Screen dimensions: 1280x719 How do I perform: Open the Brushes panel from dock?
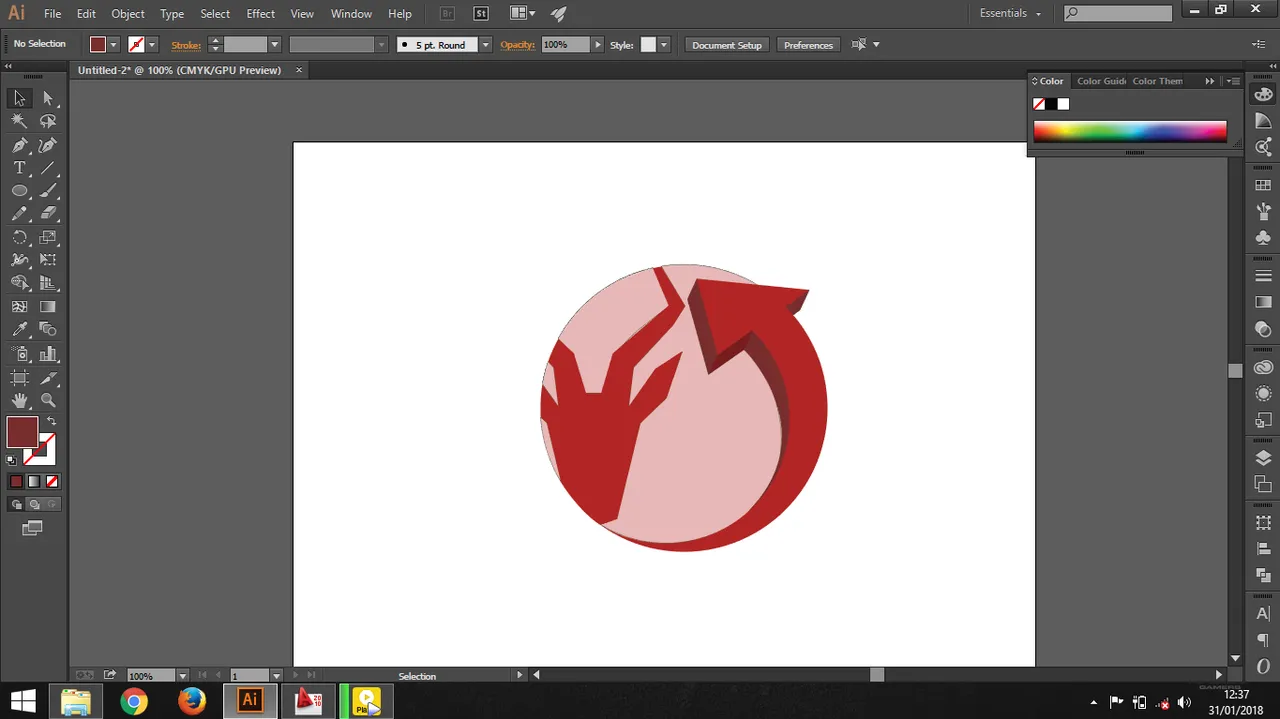pyautogui.click(x=1263, y=211)
